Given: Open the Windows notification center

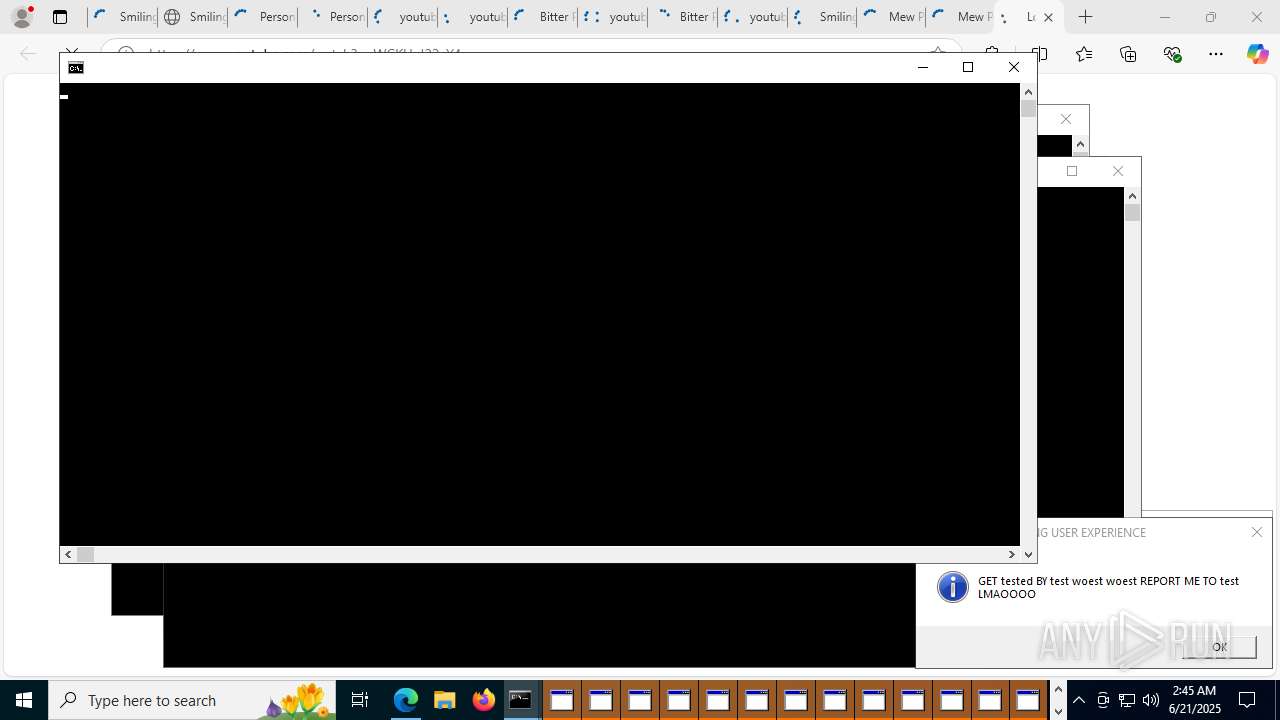Looking at the screenshot, I should tap(1248, 700).
